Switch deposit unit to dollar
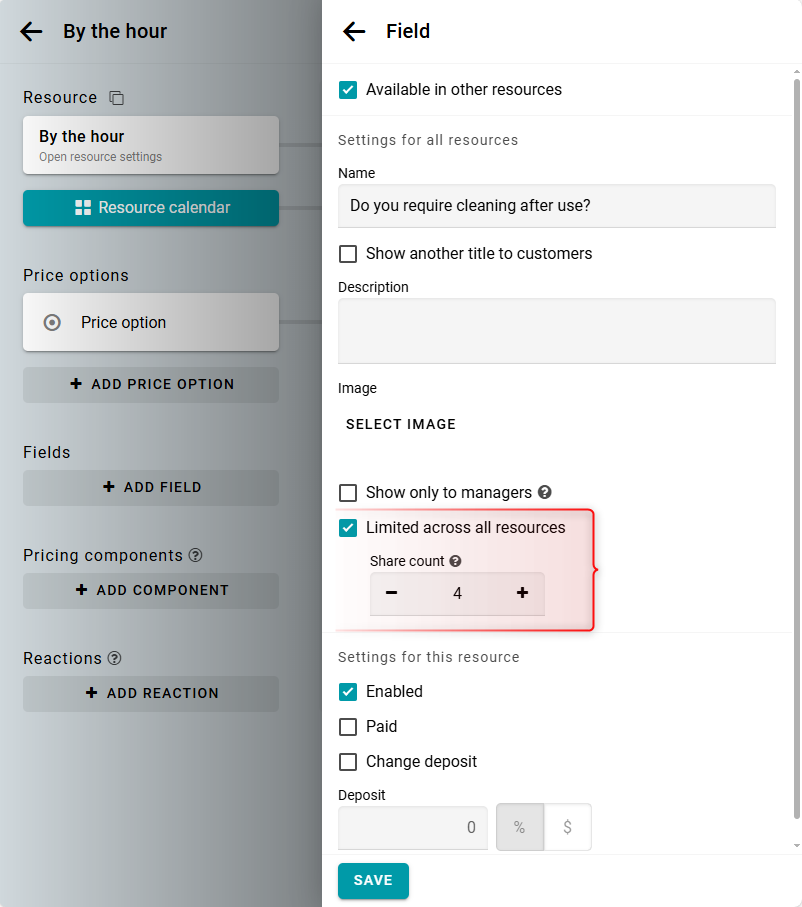Viewport: 802px width, 907px height. 568,828
